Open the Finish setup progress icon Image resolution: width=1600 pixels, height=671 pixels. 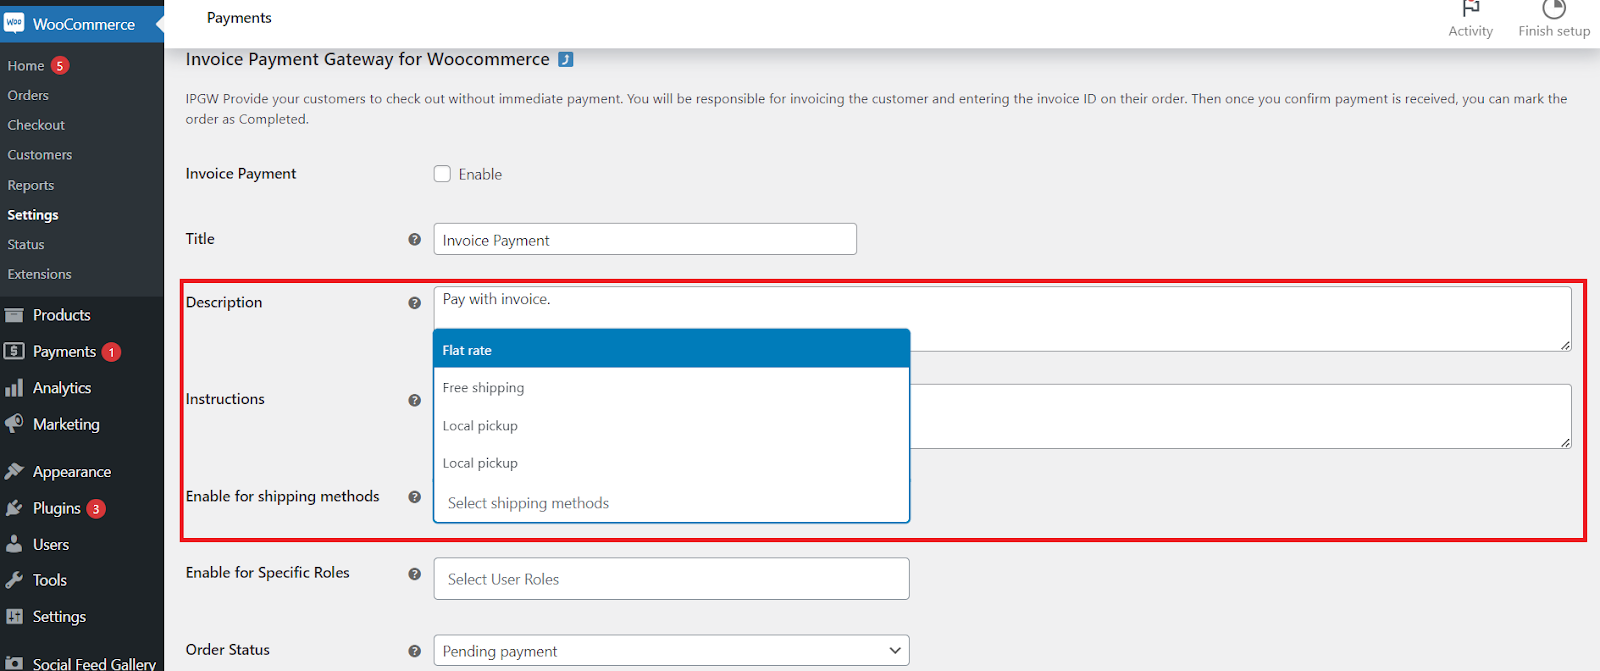(1554, 9)
